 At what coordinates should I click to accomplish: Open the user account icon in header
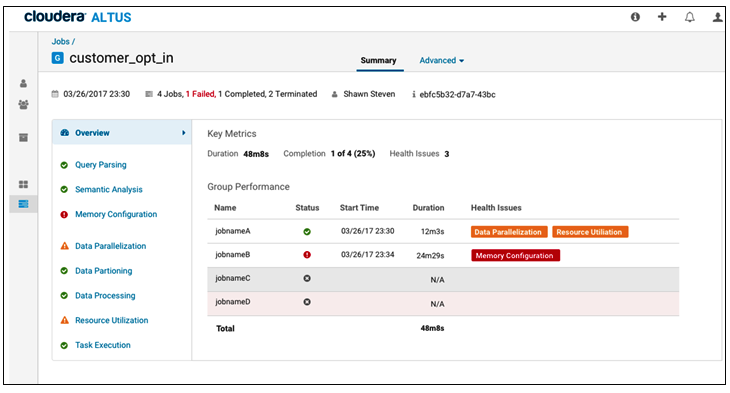tap(717, 17)
